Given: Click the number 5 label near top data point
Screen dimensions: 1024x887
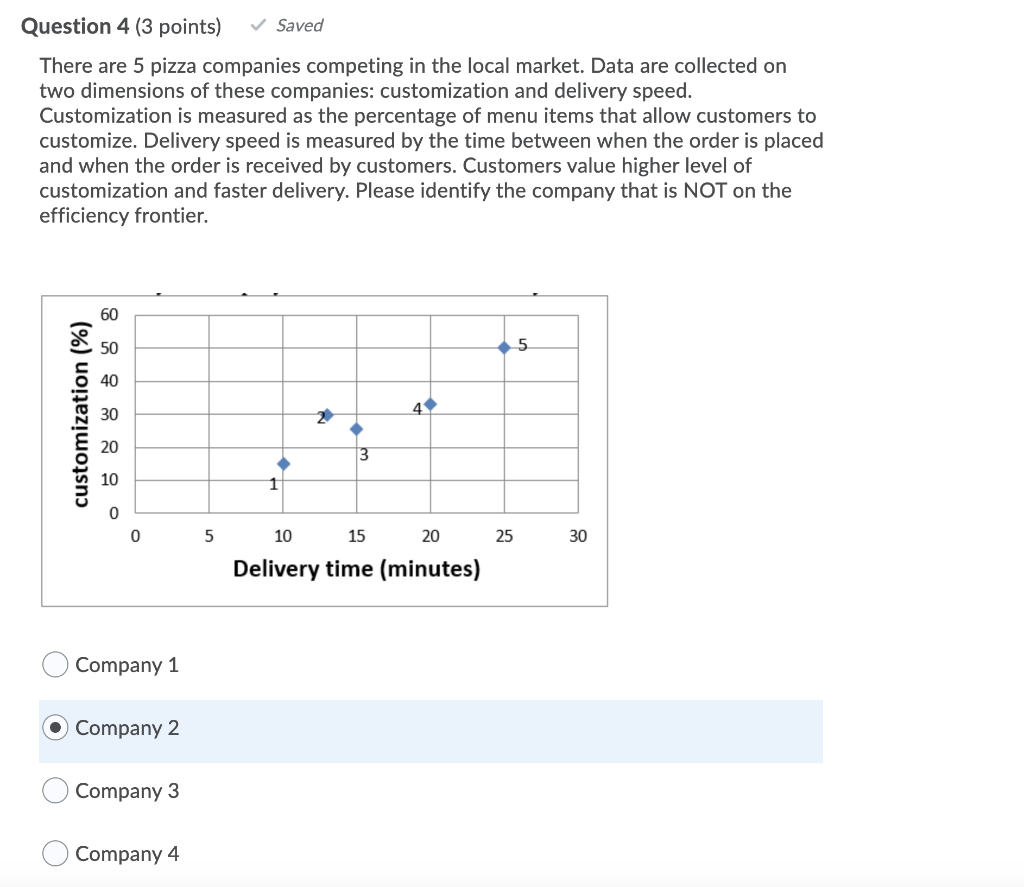Looking at the screenshot, I should 522,345.
